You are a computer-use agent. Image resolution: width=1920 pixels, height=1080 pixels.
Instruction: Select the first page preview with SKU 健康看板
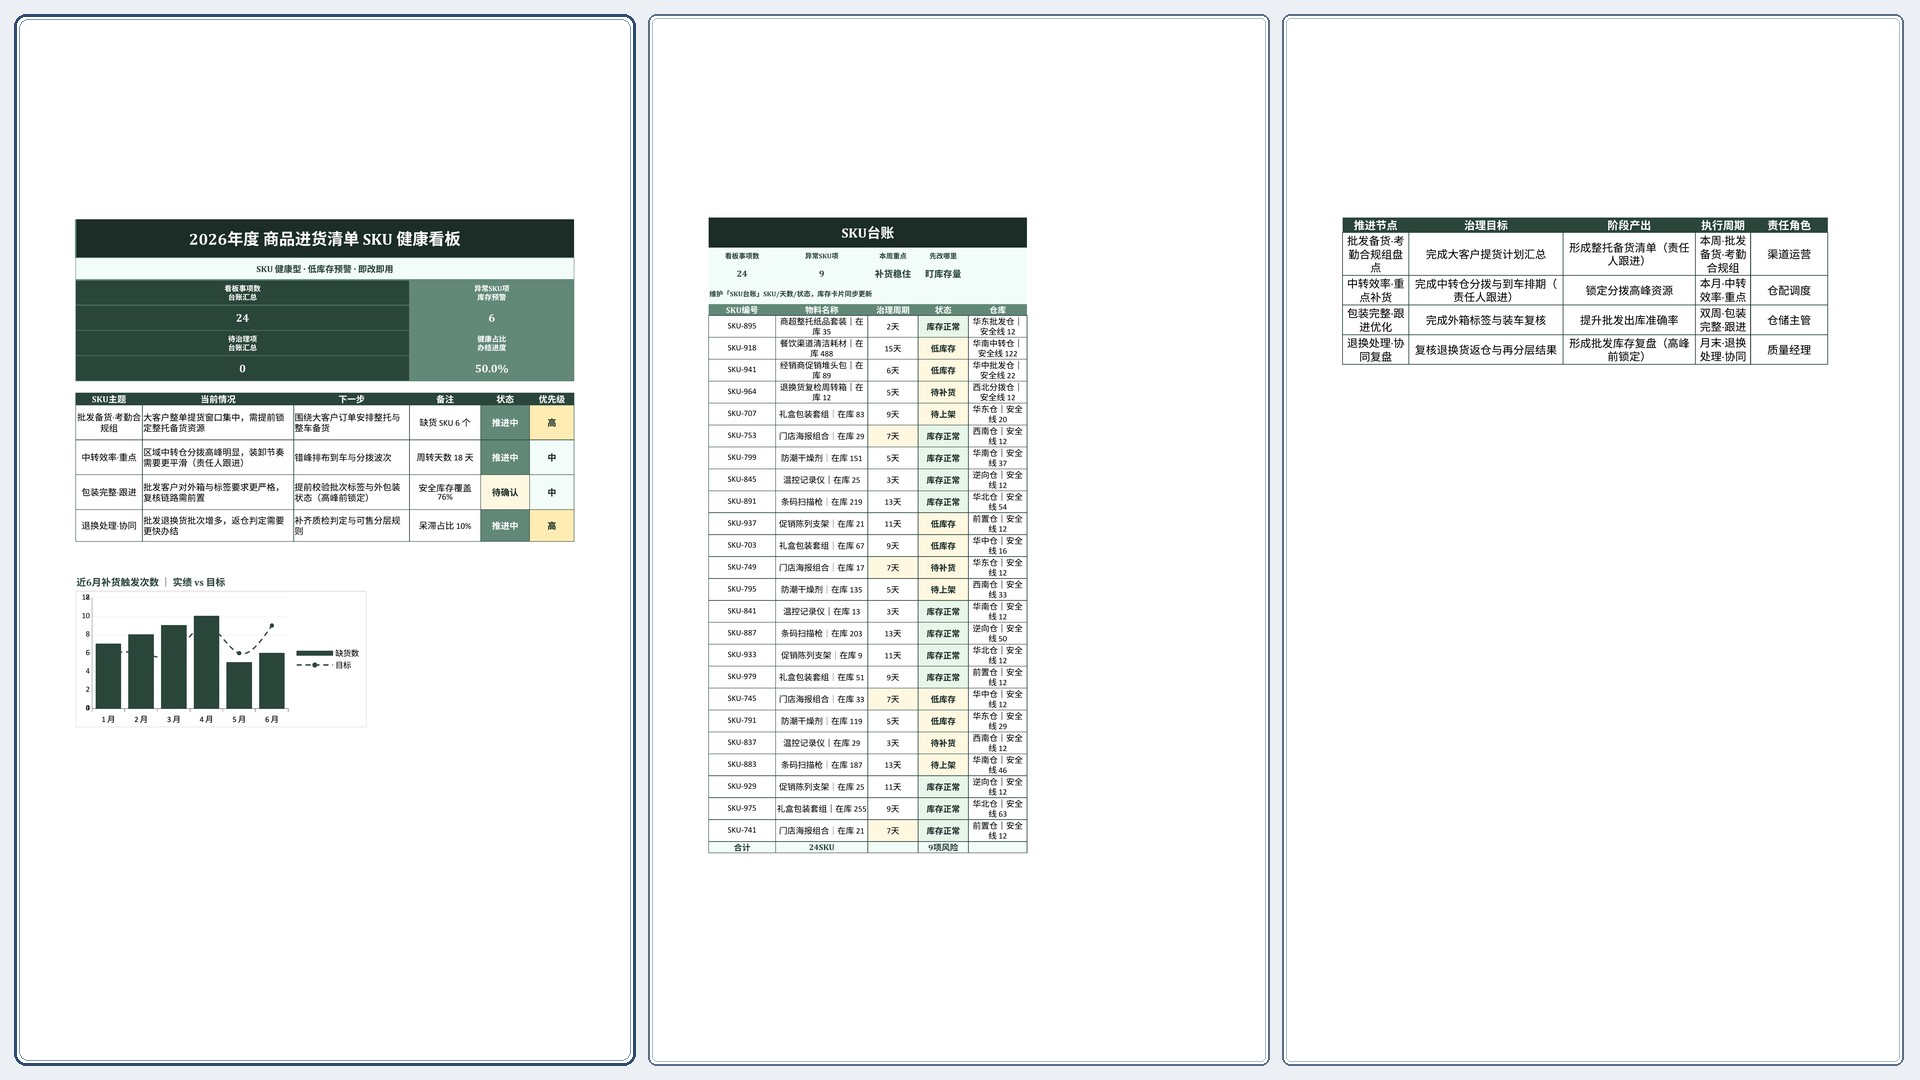pos(325,540)
